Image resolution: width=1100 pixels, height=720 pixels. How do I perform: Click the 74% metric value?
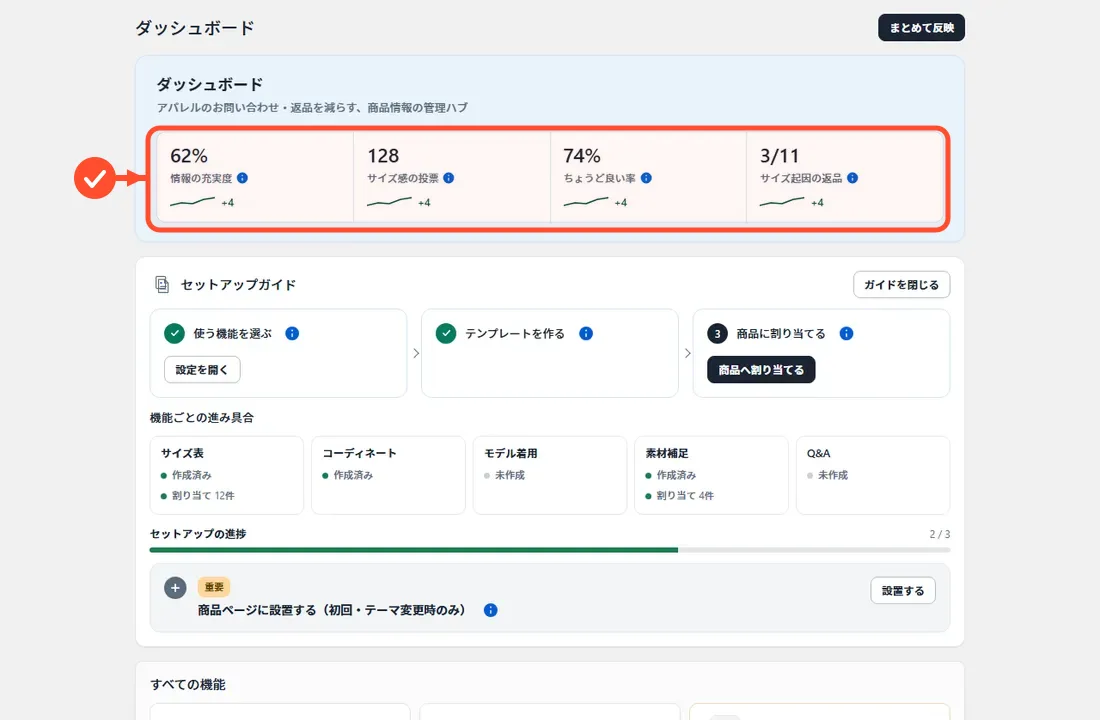point(582,156)
